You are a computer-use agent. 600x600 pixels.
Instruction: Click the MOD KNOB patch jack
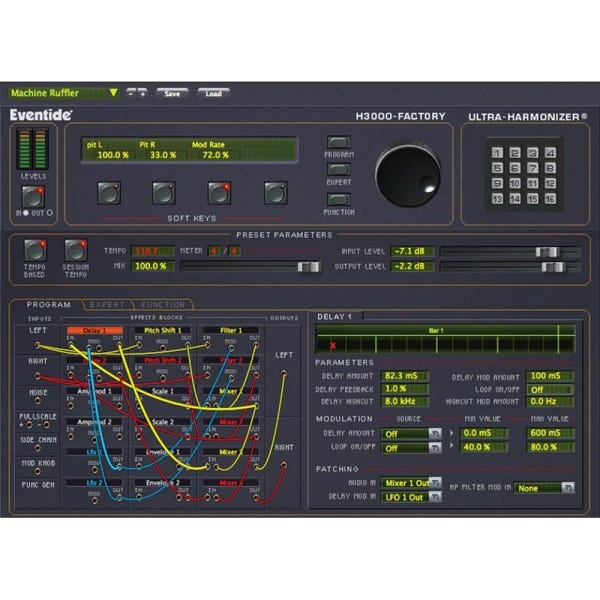pyautogui.click(x=38, y=471)
